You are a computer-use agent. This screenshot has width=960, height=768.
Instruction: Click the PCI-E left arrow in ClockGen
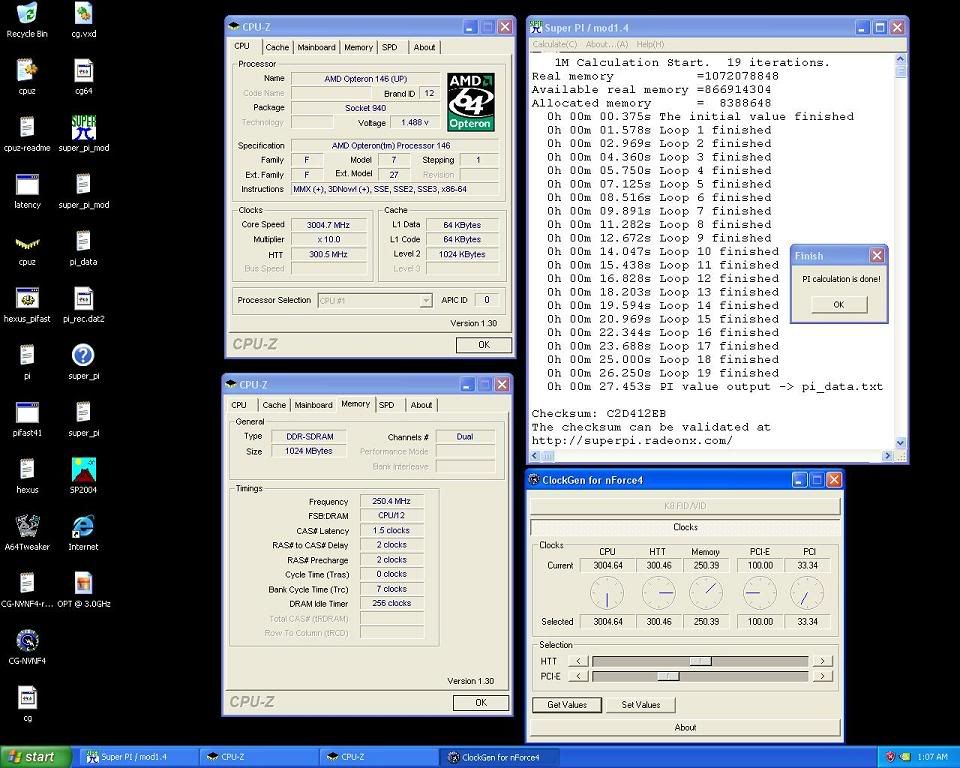click(579, 676)
